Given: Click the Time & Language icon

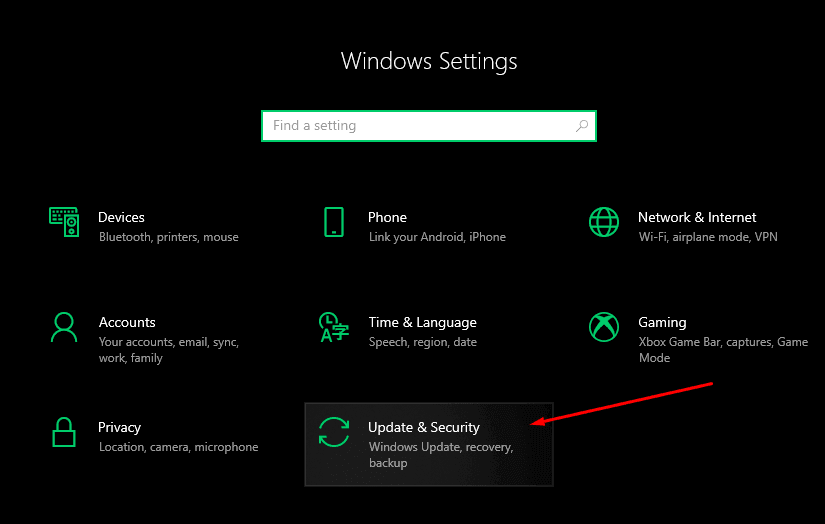Looking at the screenshot, I should [334, 327].
